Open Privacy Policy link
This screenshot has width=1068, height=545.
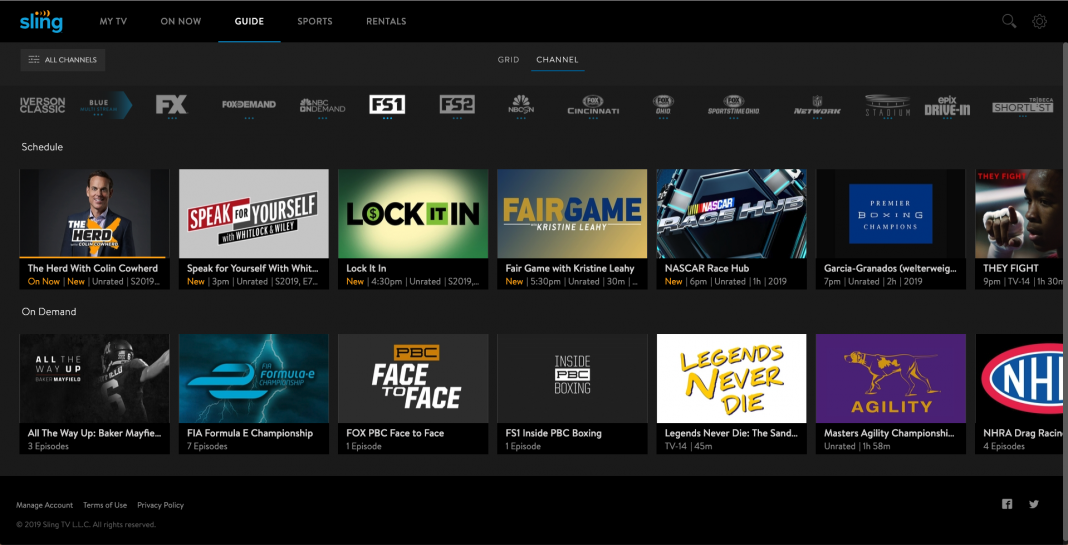click(161, 505)
